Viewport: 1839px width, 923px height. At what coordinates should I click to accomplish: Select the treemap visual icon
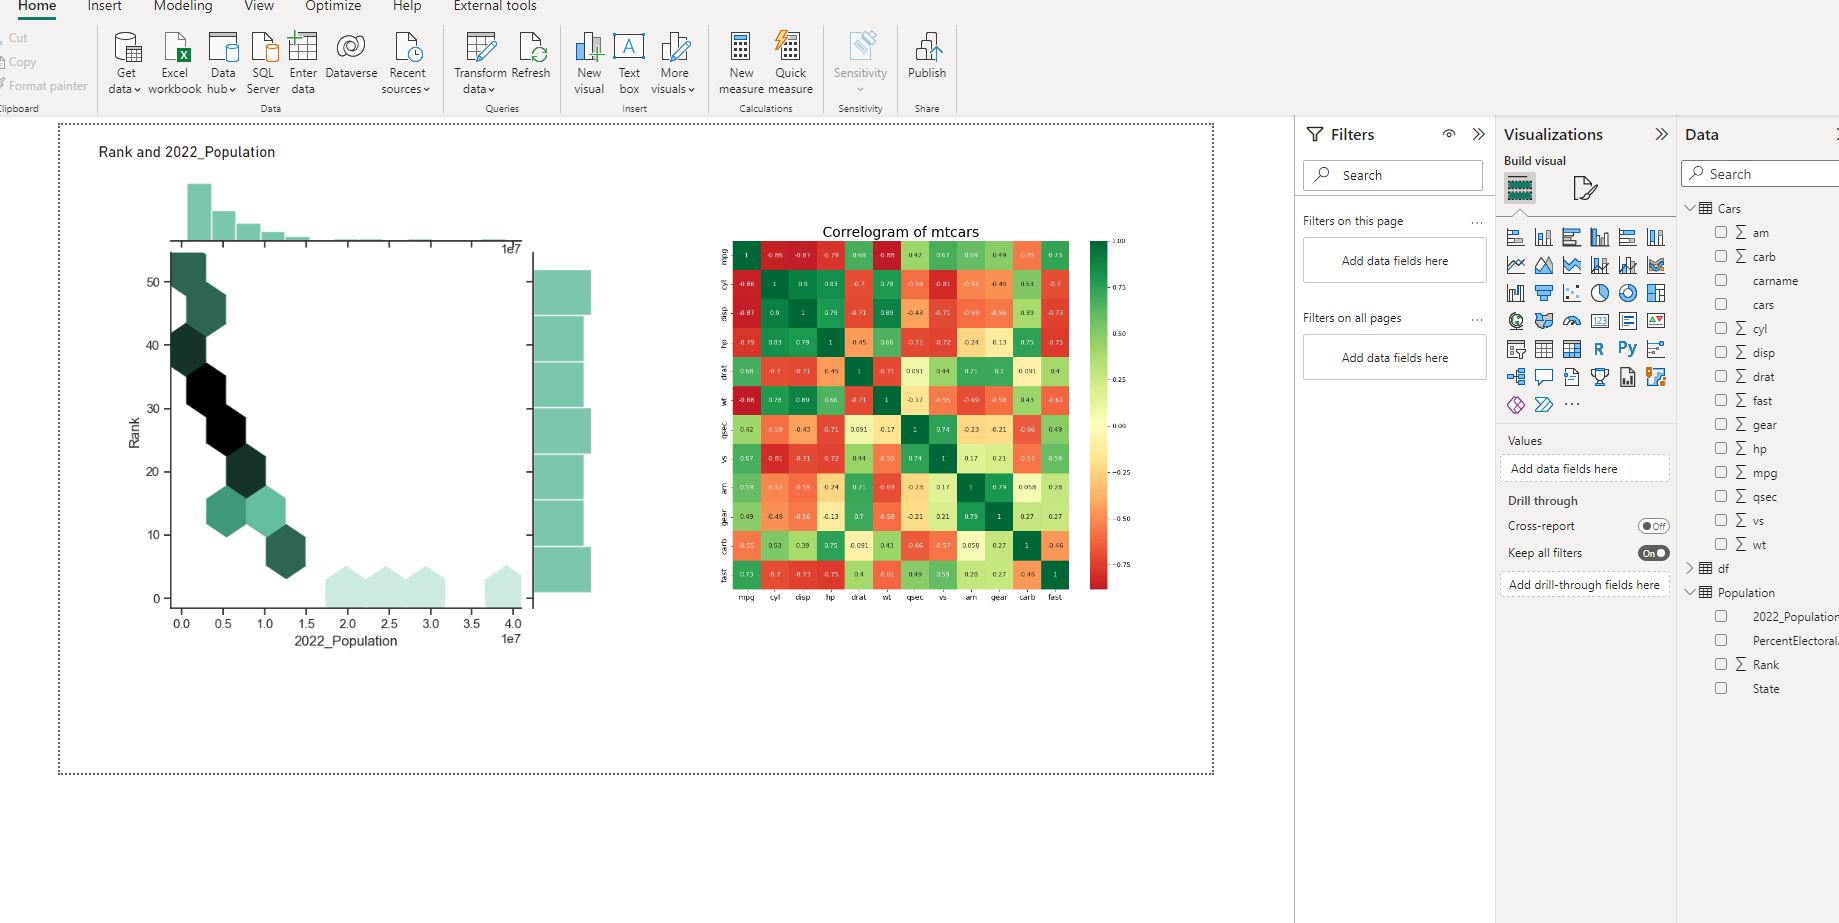tap(1655, 293)
